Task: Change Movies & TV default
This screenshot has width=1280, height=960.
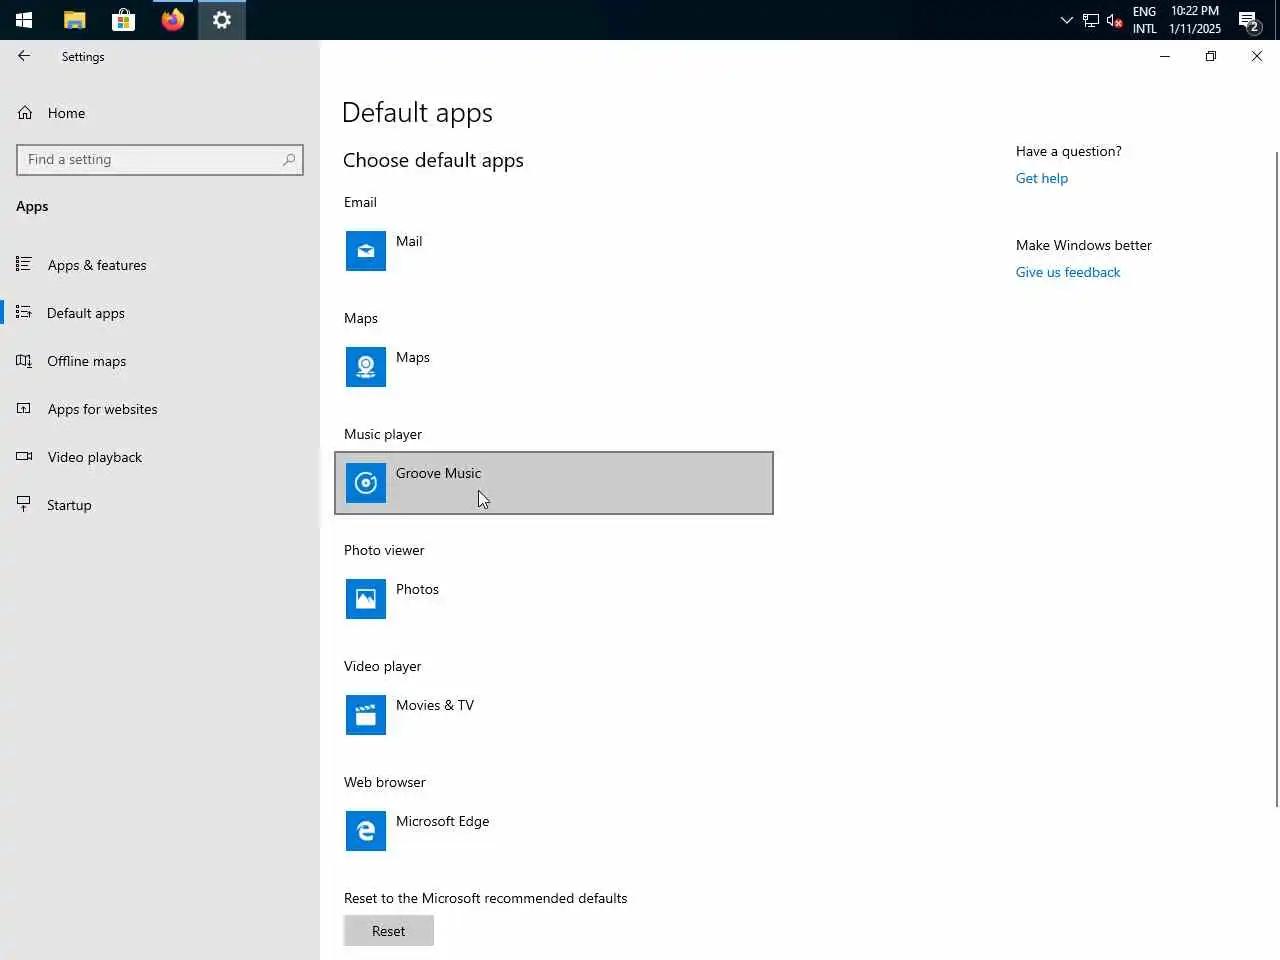Action: pyautogui.click(x=554, y=715)
